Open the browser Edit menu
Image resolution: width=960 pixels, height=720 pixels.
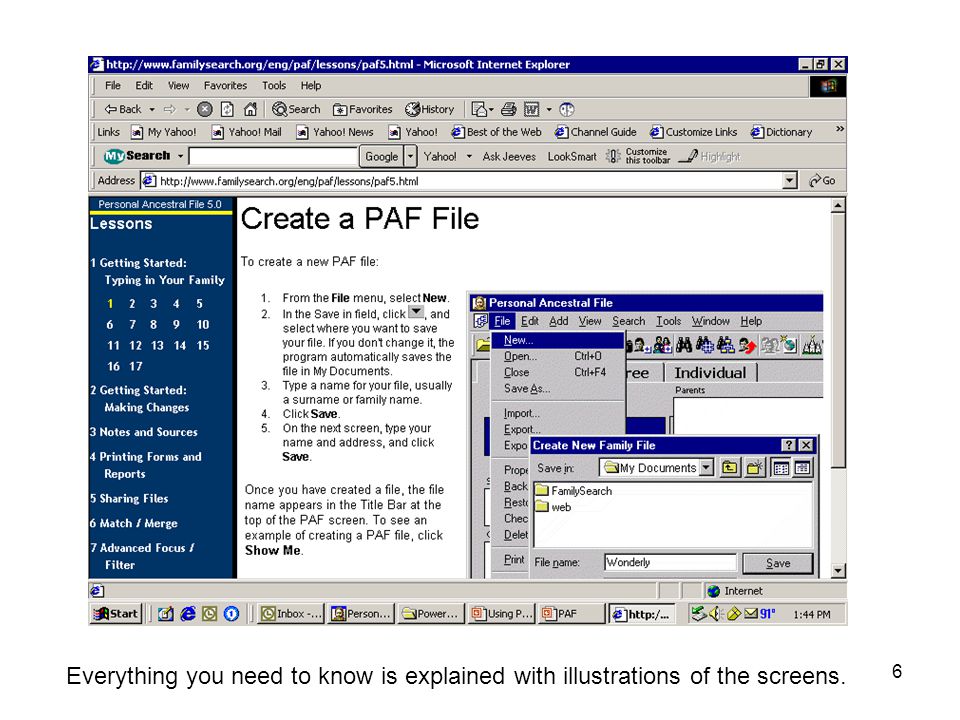pos(144,86)
